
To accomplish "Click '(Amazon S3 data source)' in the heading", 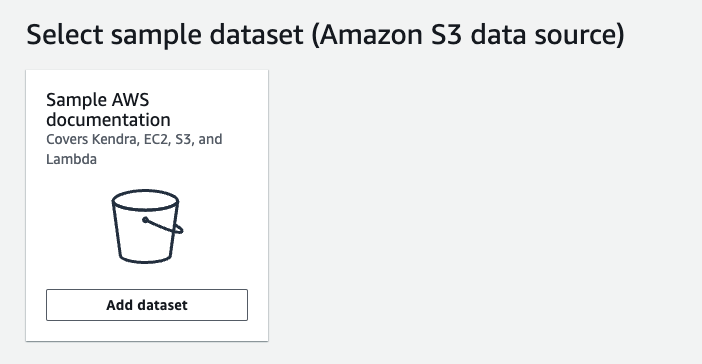I will (468, 35).
